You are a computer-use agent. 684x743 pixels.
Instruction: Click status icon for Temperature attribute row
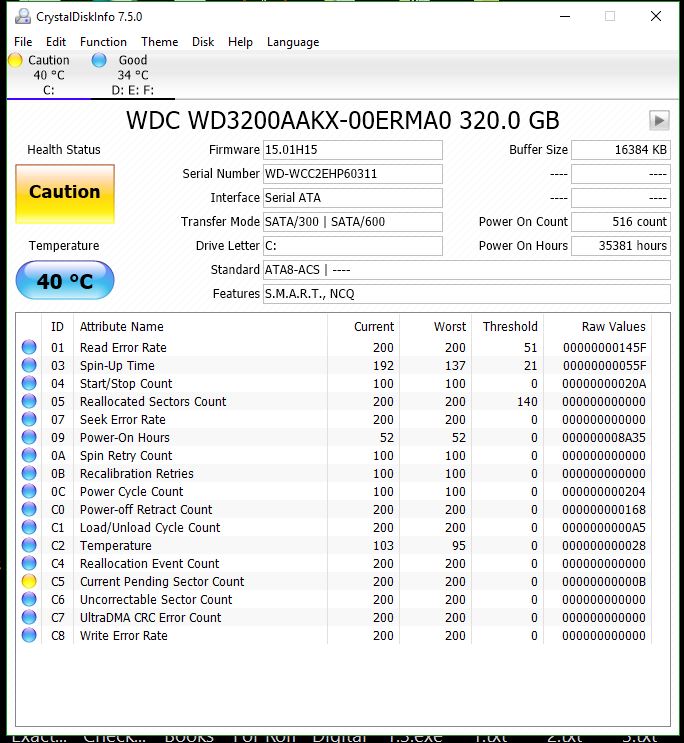(x=29, y=545)
